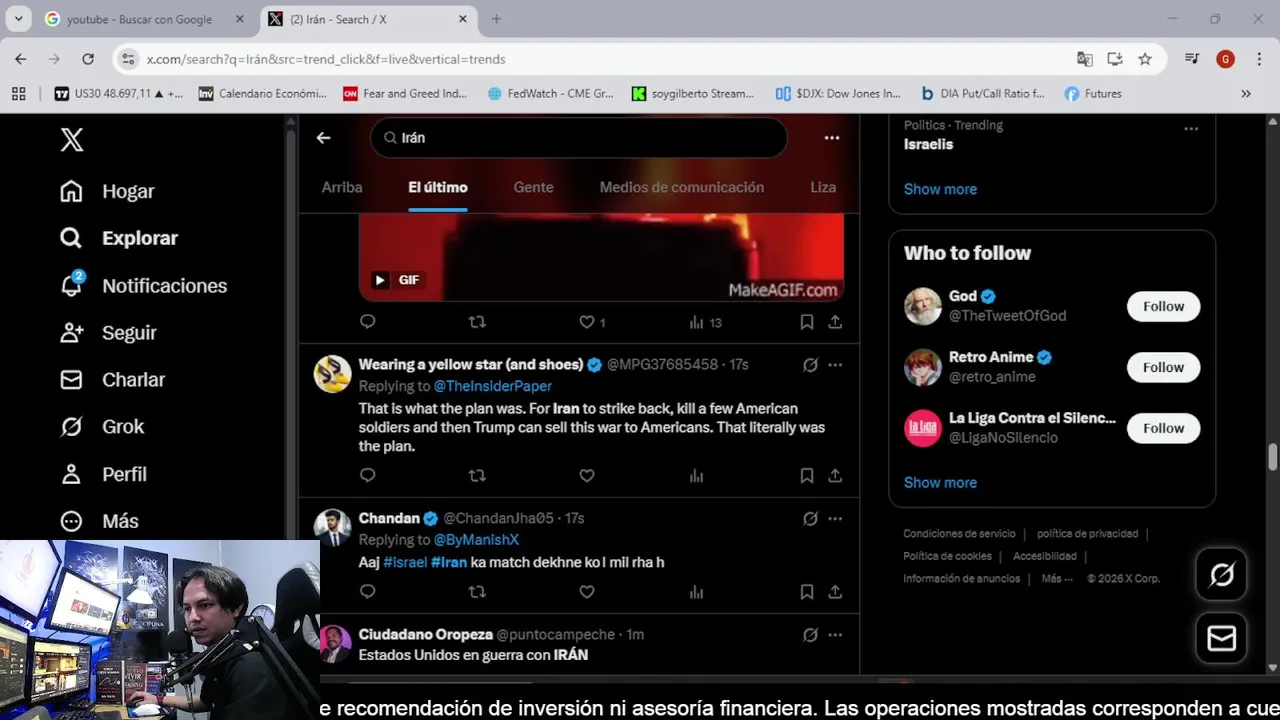The height and width of the screenshot is (720, 1280).
Task: Open Charlar messages in sidebar
Action: coord(112,380)
